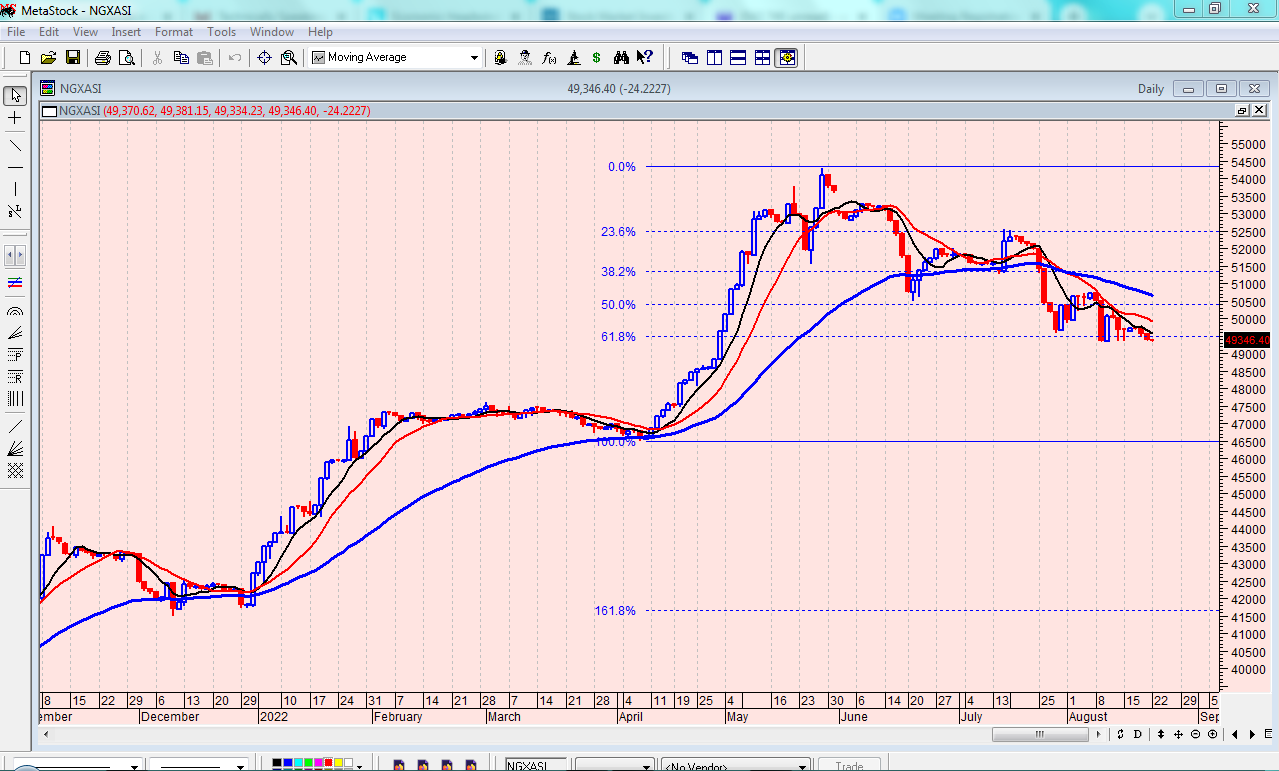
Task: Open the Window menu
Action: tap(272, 32)
